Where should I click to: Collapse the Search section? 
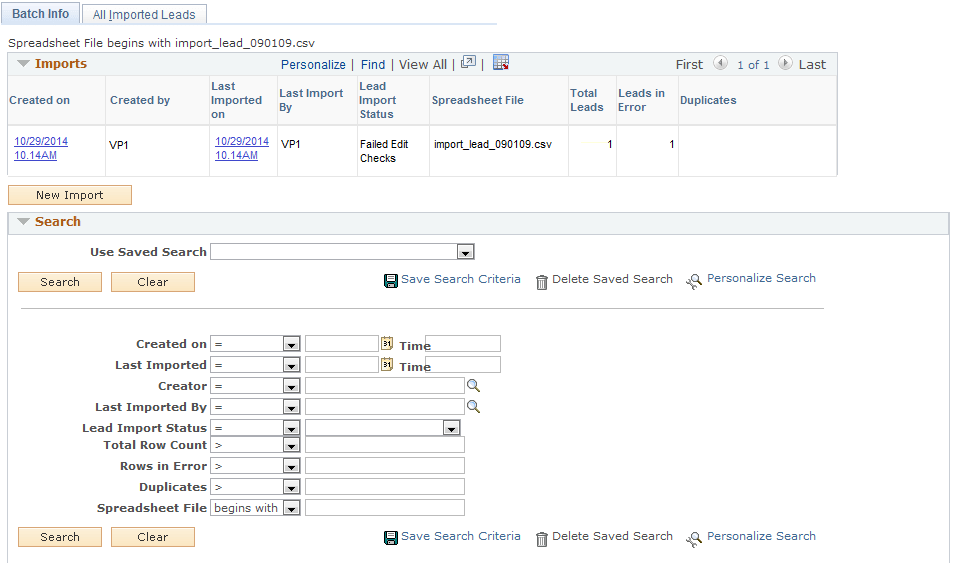[23, 221]
